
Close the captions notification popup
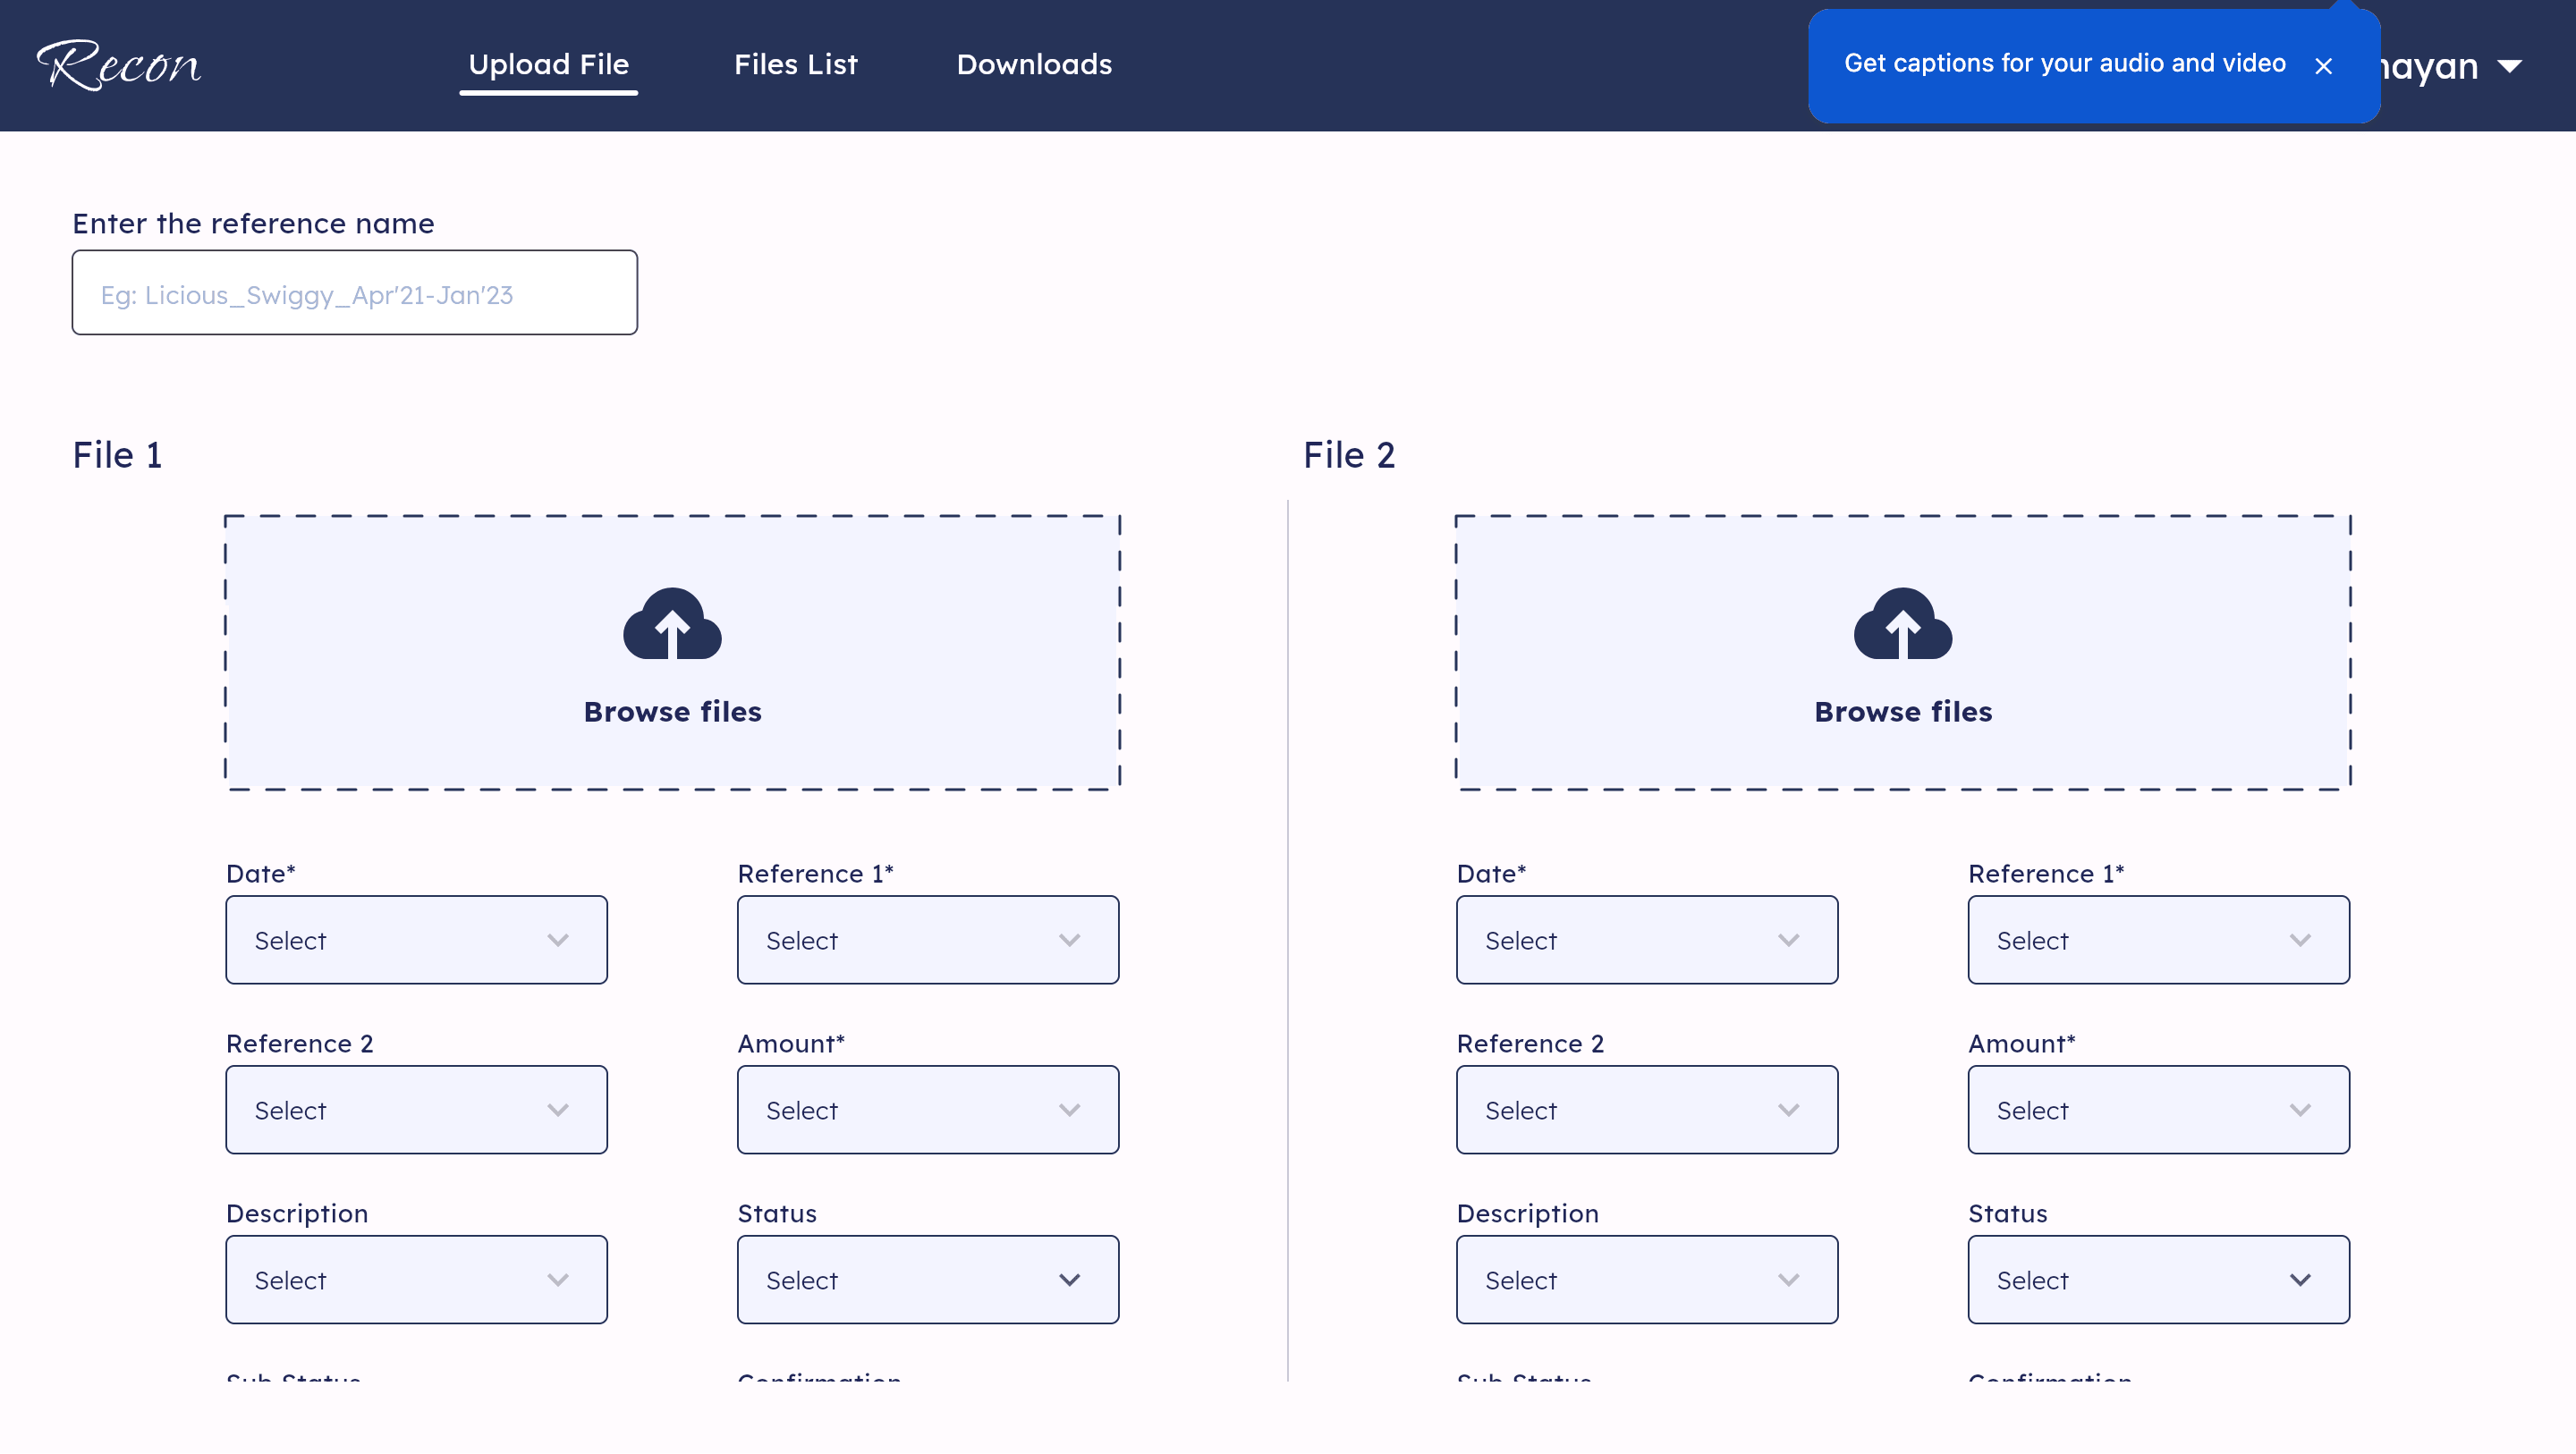click(2323, 66)
